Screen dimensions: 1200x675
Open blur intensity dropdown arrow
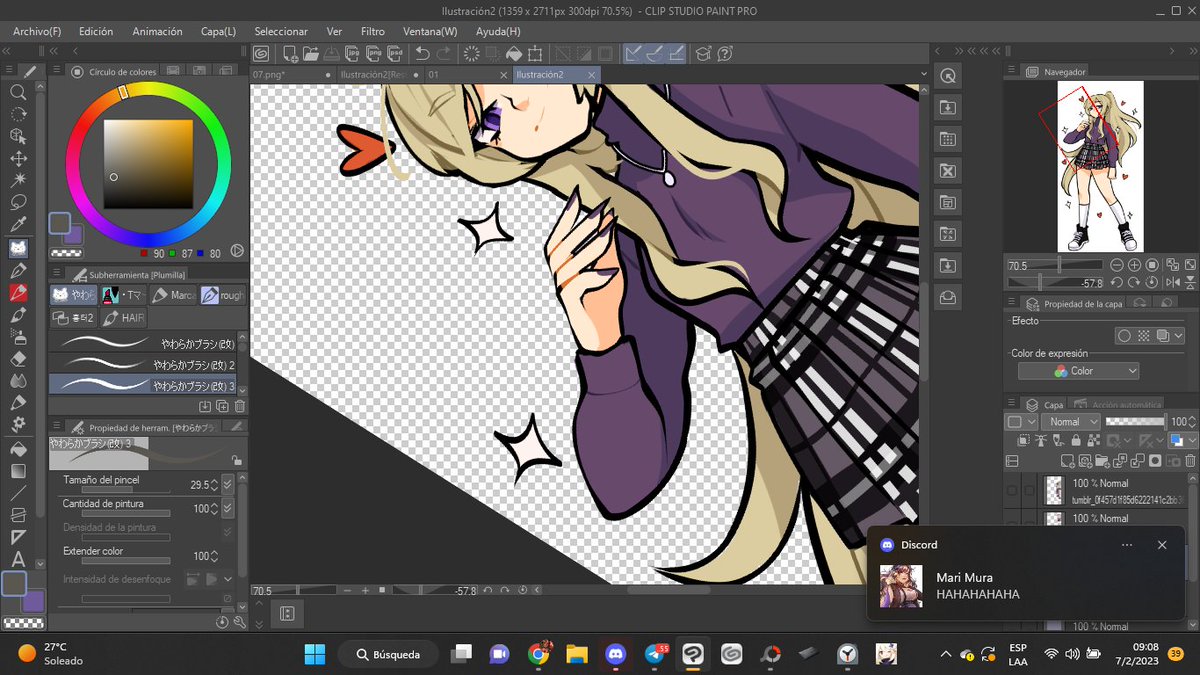(228, 579)
